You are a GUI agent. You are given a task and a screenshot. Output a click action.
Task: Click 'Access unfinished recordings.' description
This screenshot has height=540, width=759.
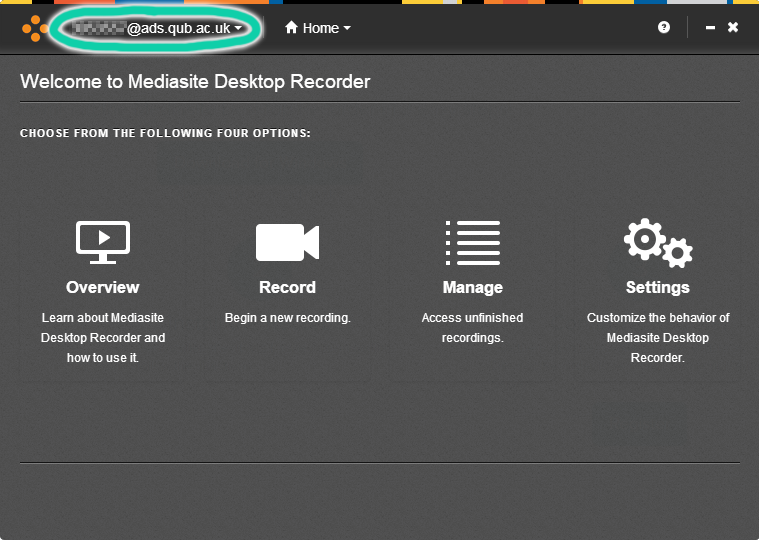pos(472,328)
